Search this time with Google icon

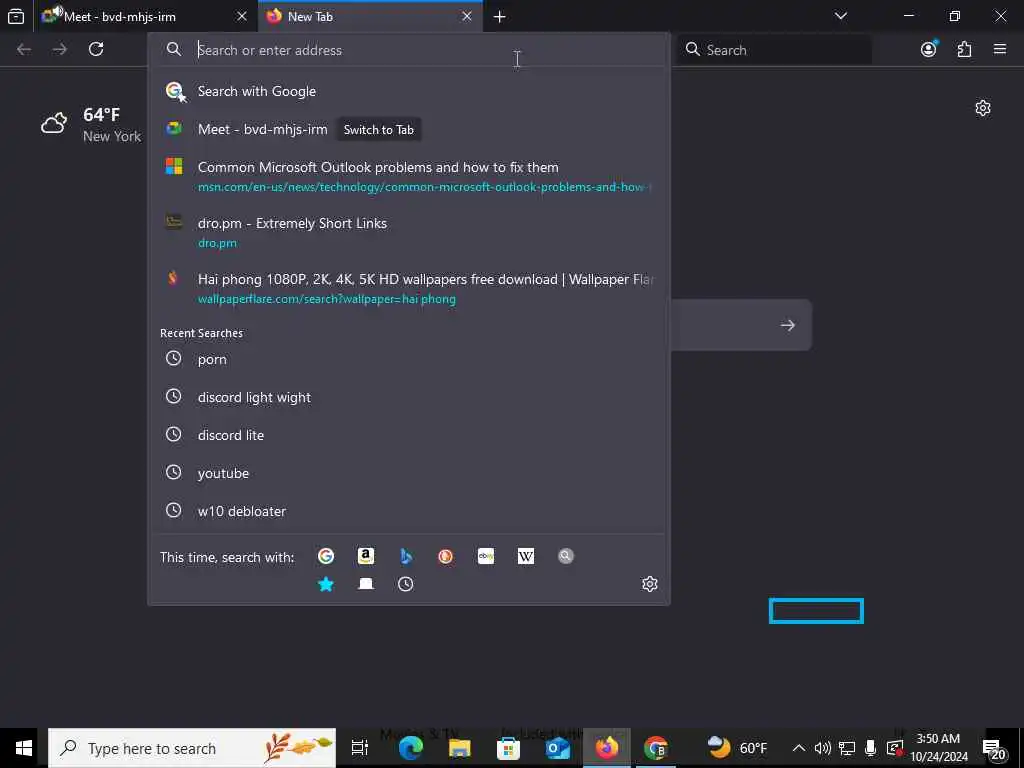[326, 556]
